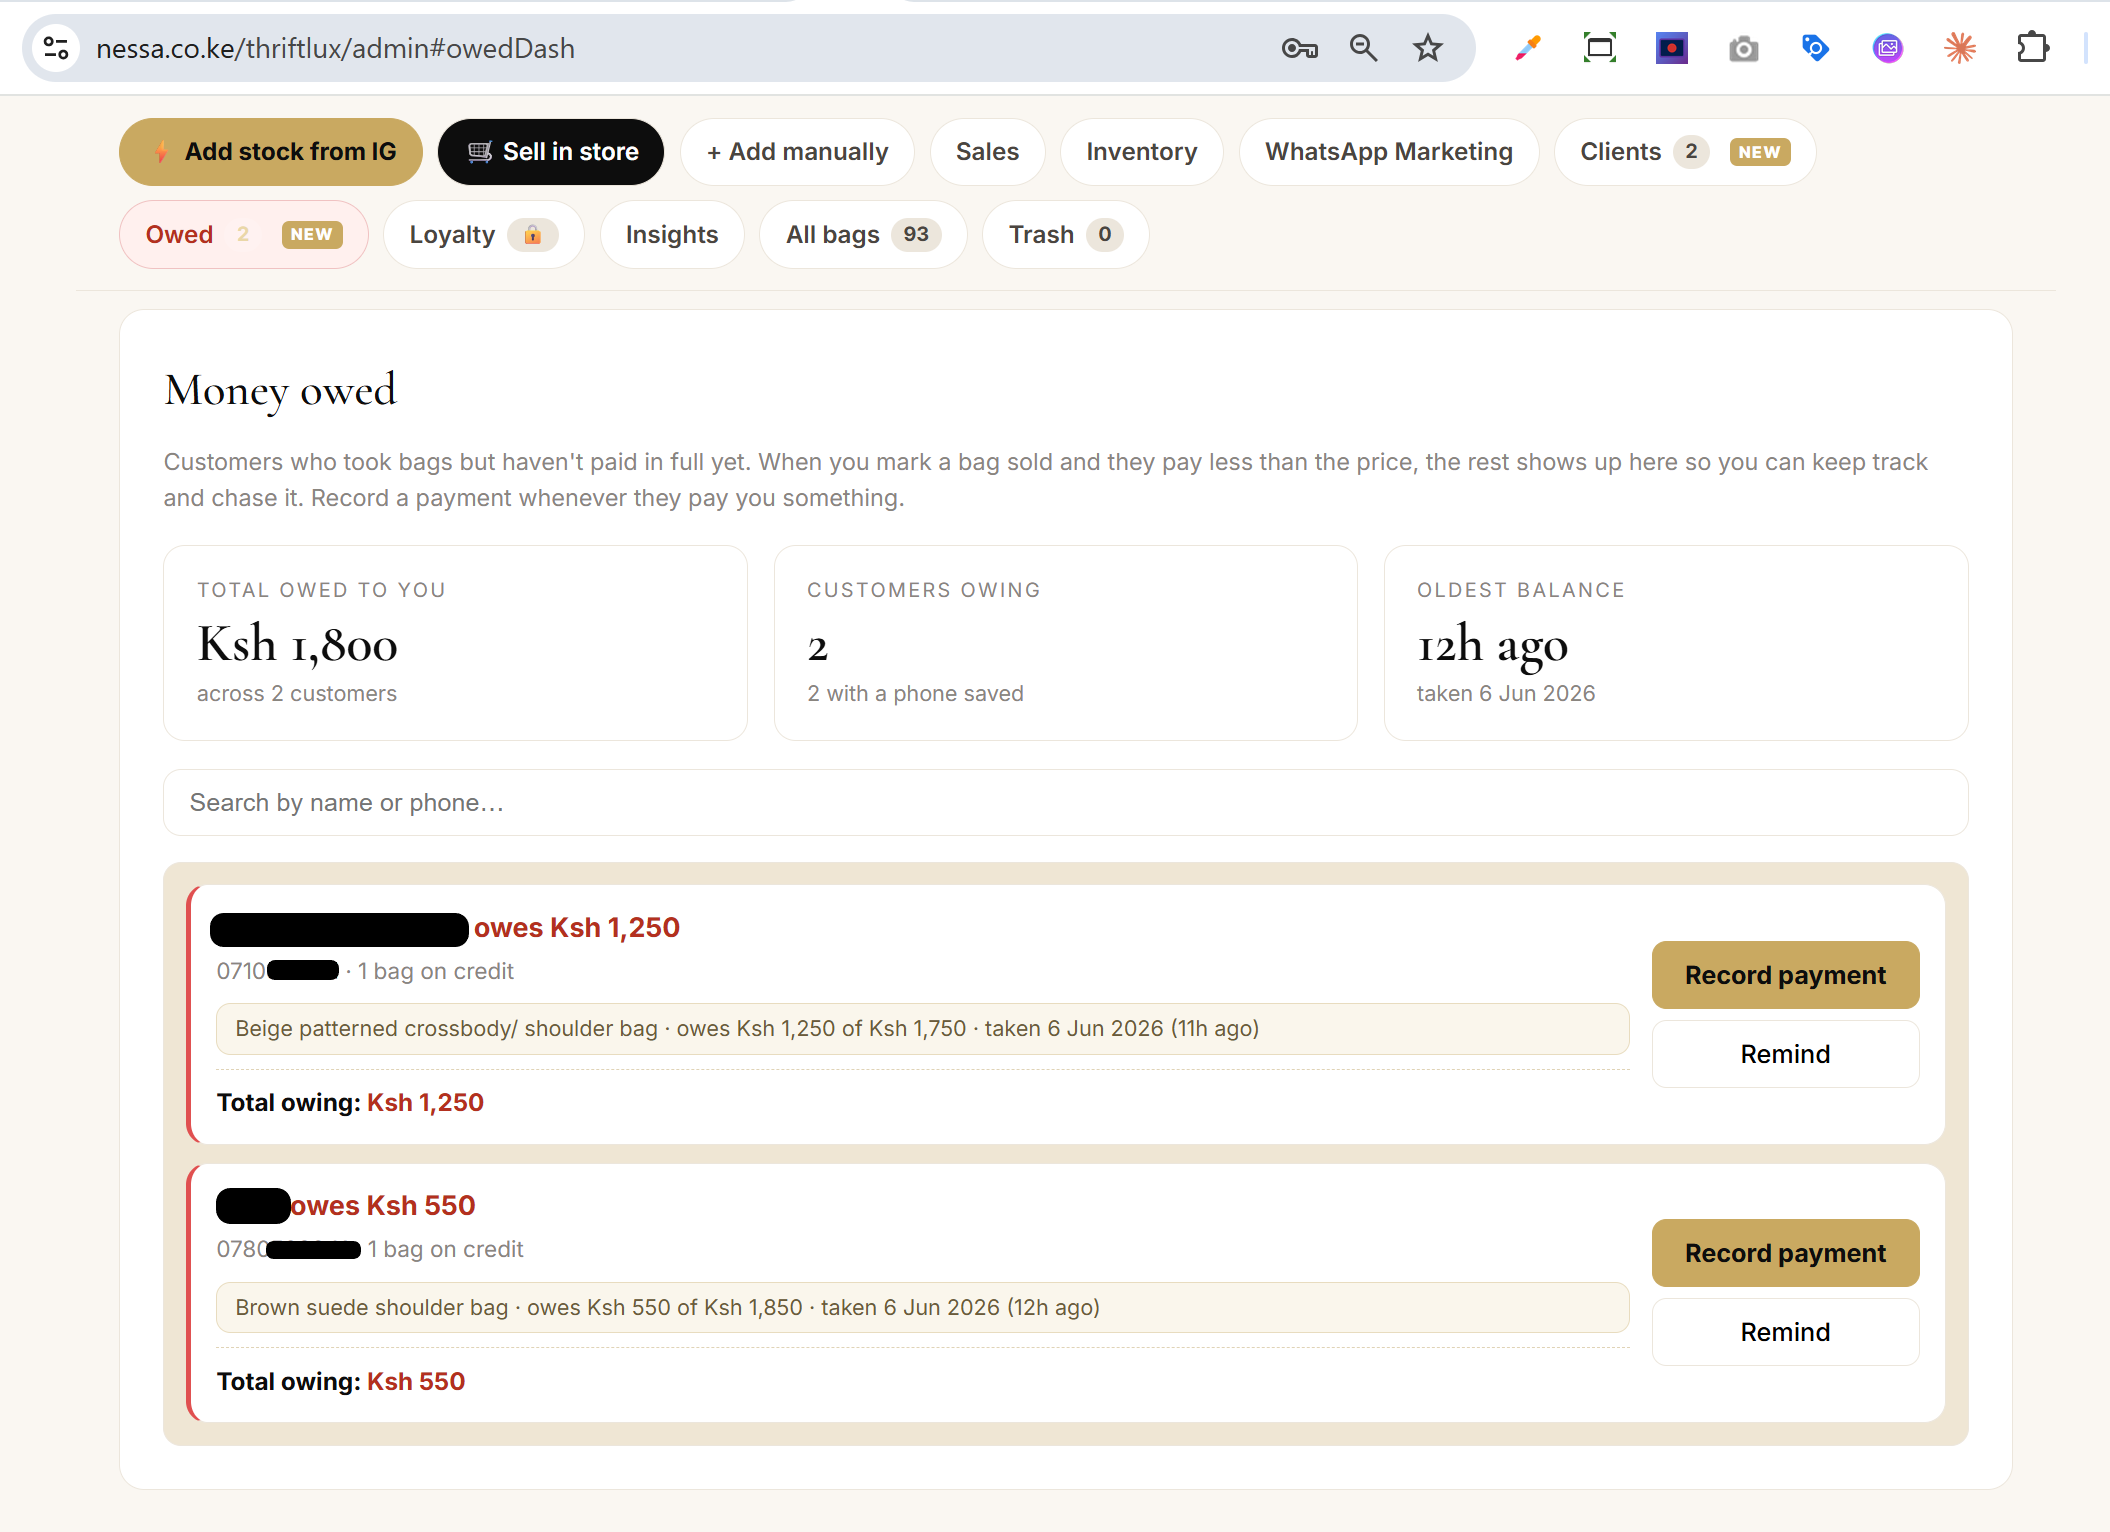Image resolution: width=2110 pixels, height=1532 pixels.
Task: Open the blue screen recorder extension icon
Action: tap(1672, 48)
